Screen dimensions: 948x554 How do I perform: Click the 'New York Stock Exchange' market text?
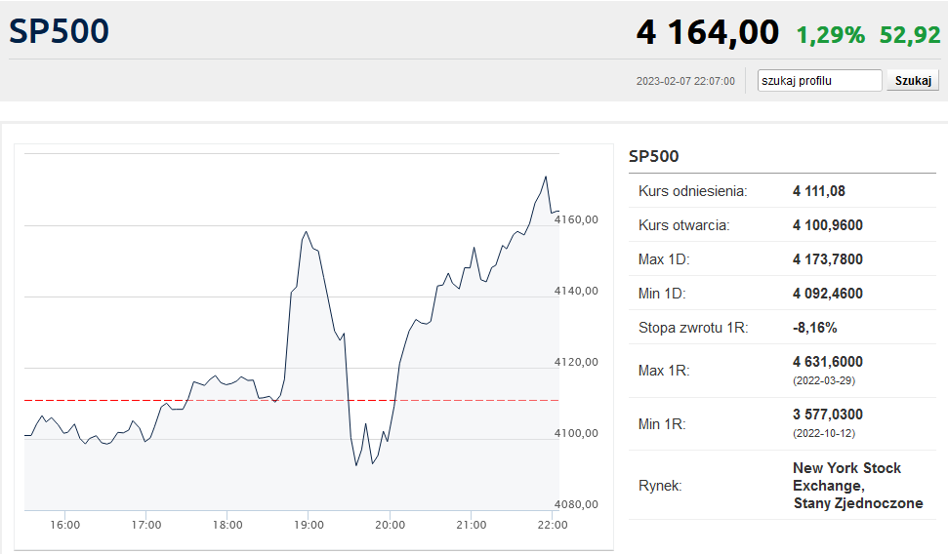(x=846, y=477)
